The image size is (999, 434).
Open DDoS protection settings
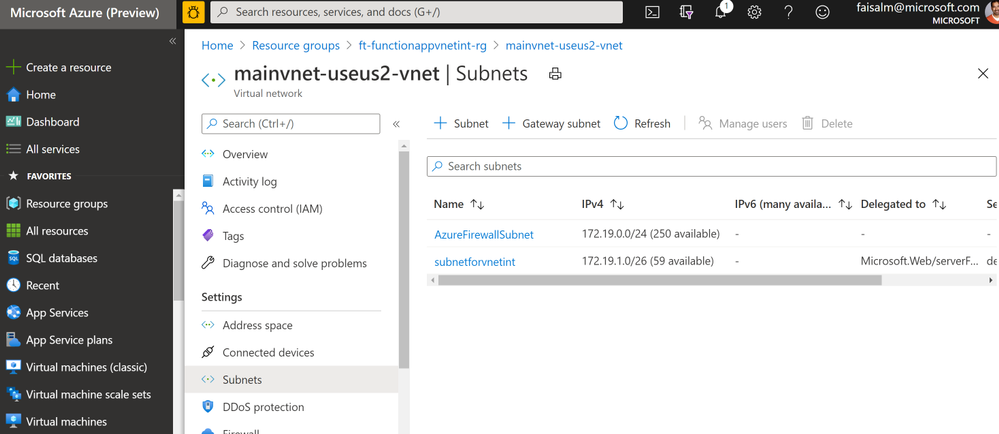tap(263, 407)
